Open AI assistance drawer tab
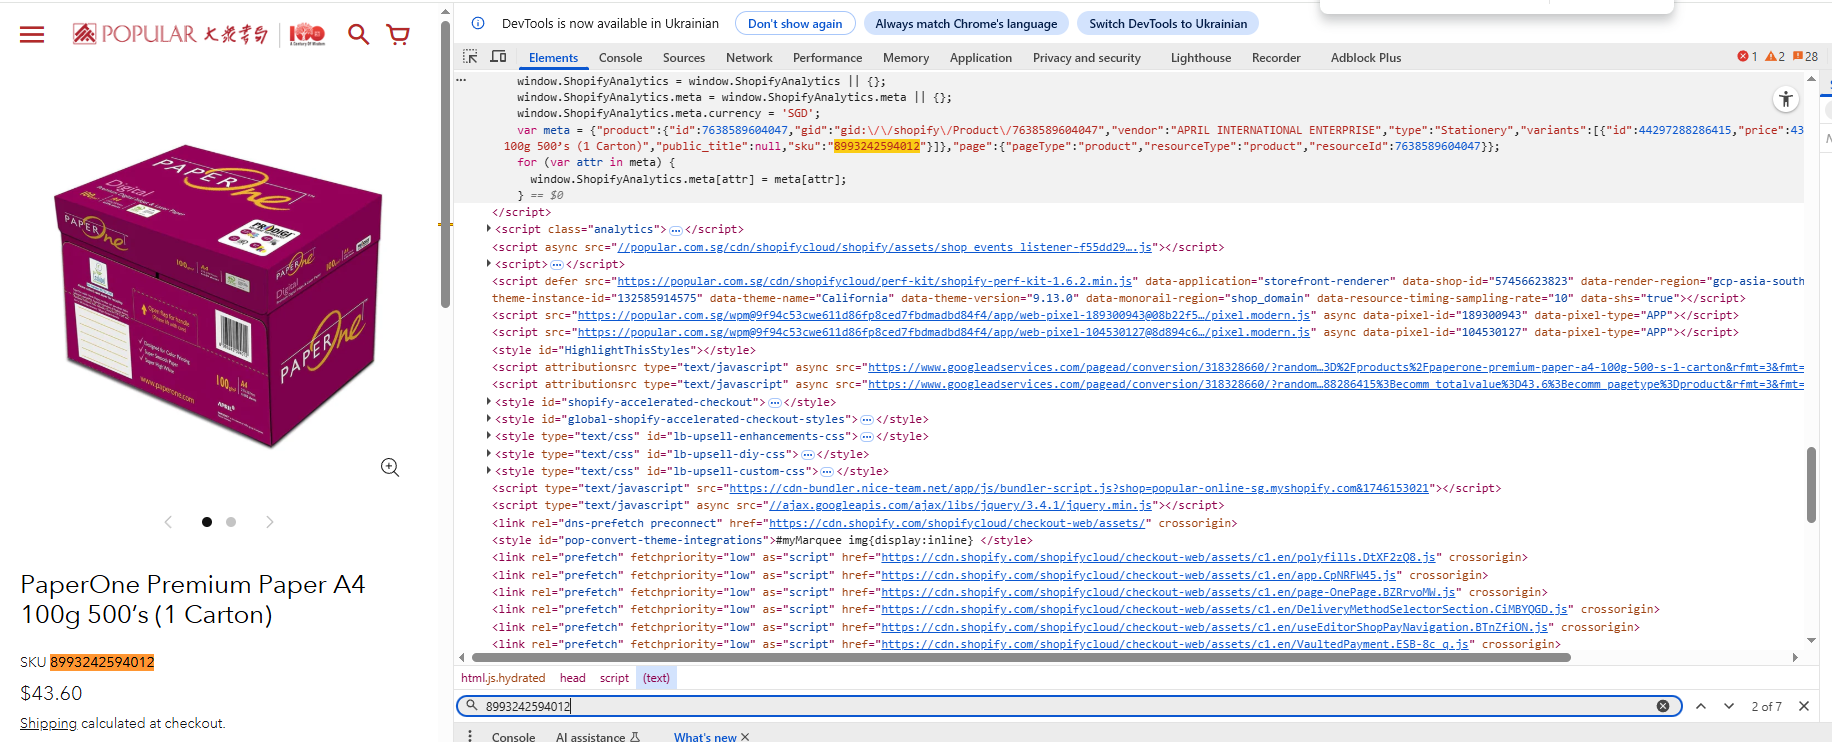This screenshot has width=1832, height=742. pos(597,737)
